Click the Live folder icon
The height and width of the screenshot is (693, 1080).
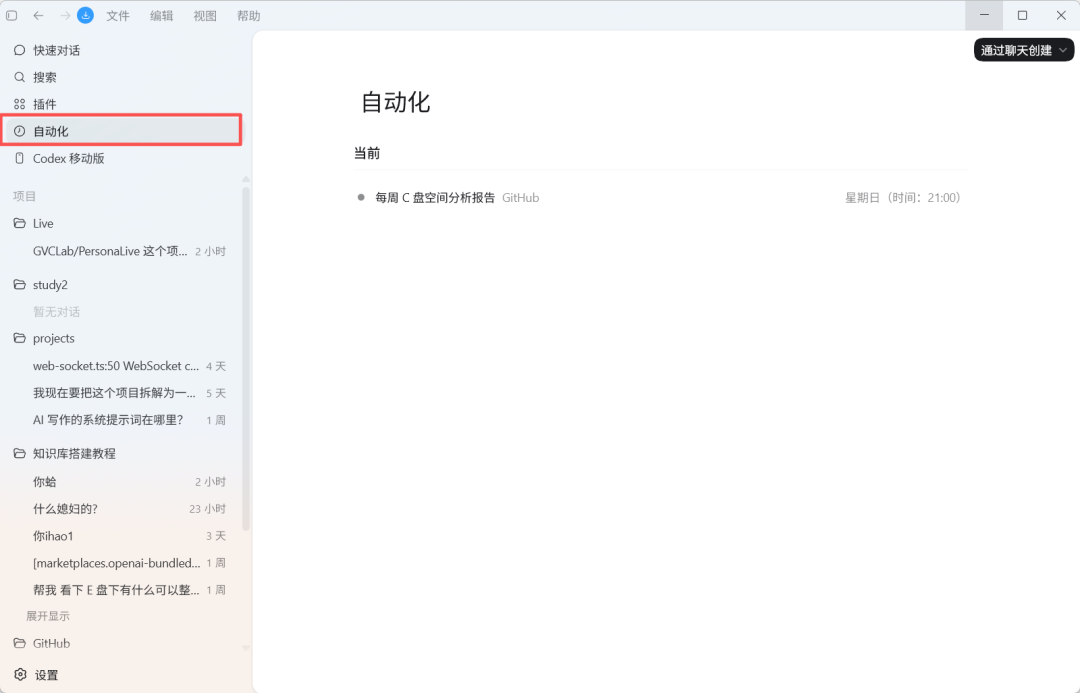tap(19, 223)
